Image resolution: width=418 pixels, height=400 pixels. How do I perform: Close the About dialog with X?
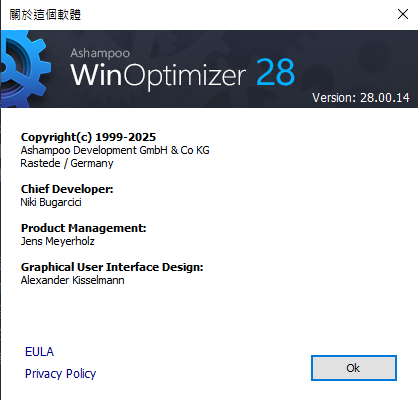point(403,14)
